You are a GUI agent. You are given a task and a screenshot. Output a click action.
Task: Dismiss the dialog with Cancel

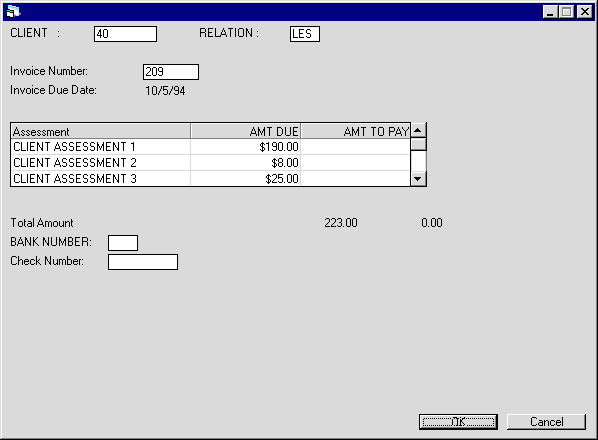(x=546, y=422)
